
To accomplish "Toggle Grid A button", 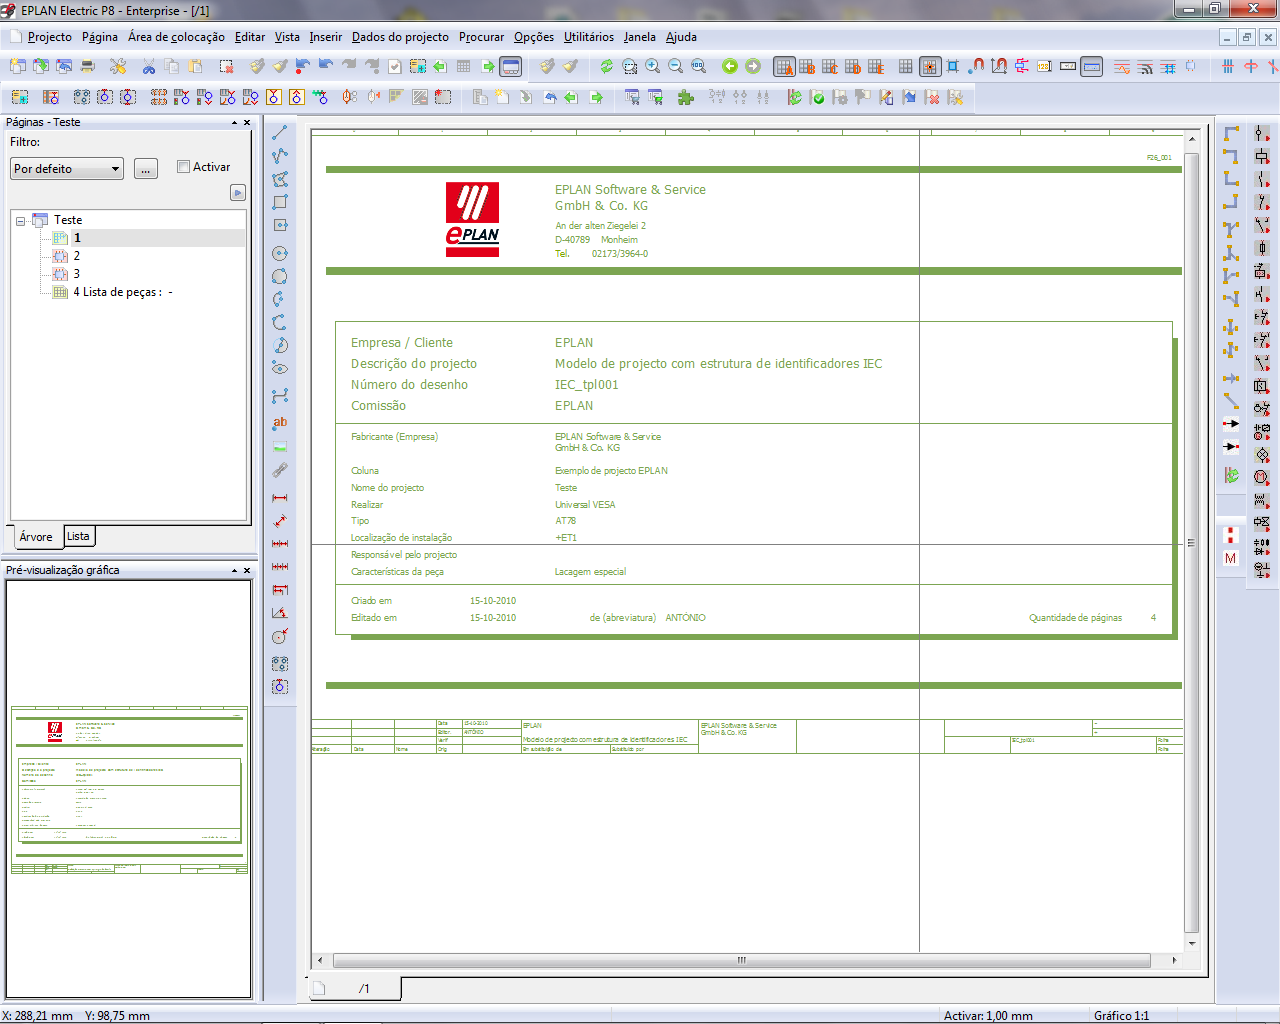I will tap(784, 66).
